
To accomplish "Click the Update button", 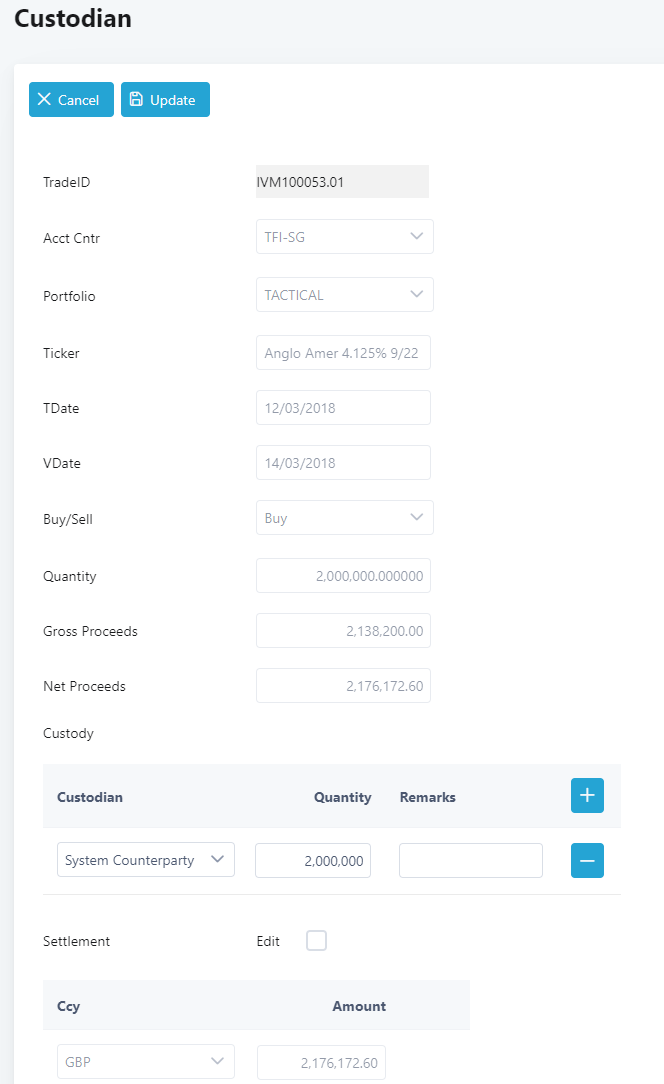I will pyautogui.click(x=165, y=100).
